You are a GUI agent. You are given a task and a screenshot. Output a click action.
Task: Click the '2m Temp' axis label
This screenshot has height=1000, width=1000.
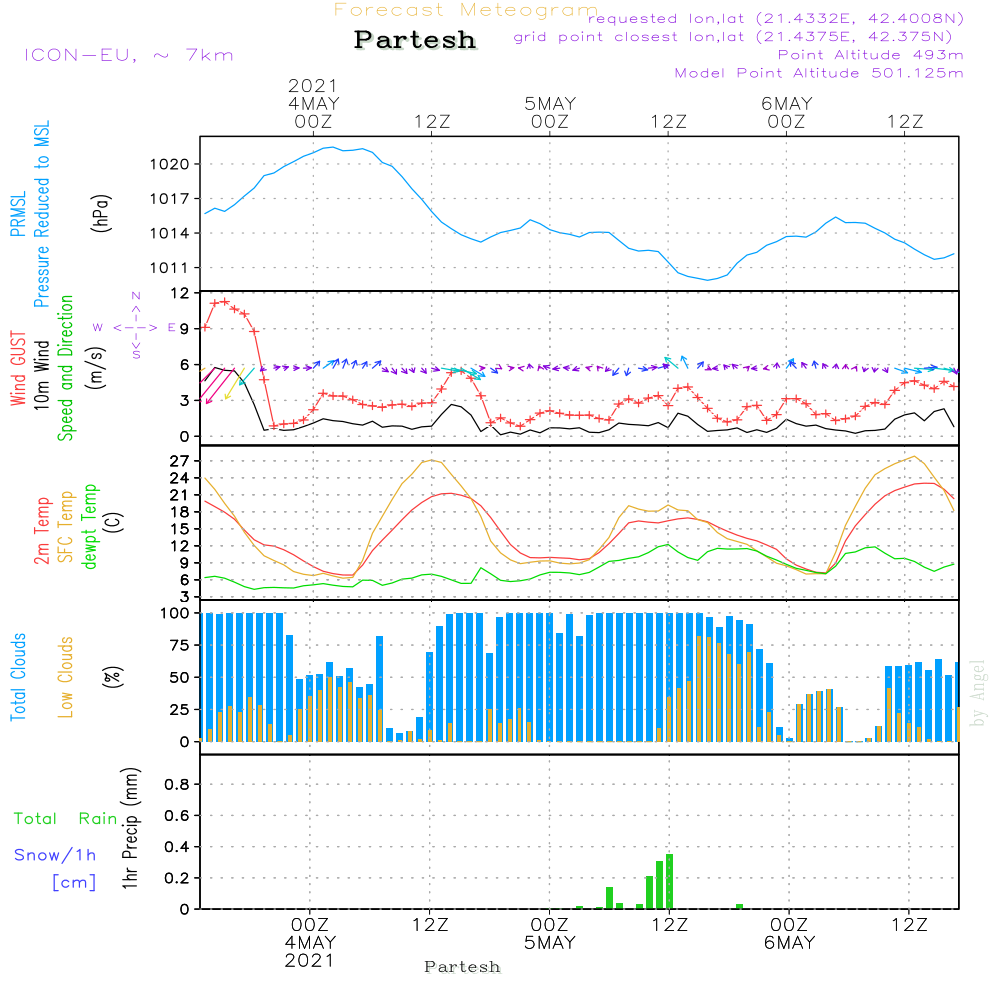[41, 531]
